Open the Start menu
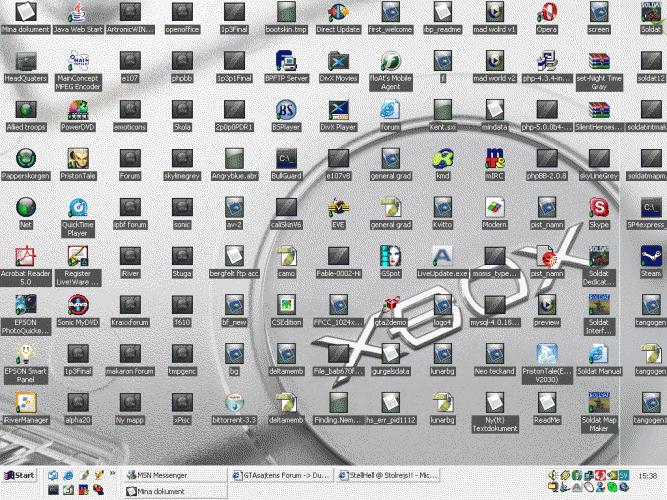The width and height of the screenshot is (667, 500). click(x=20, y=474)
